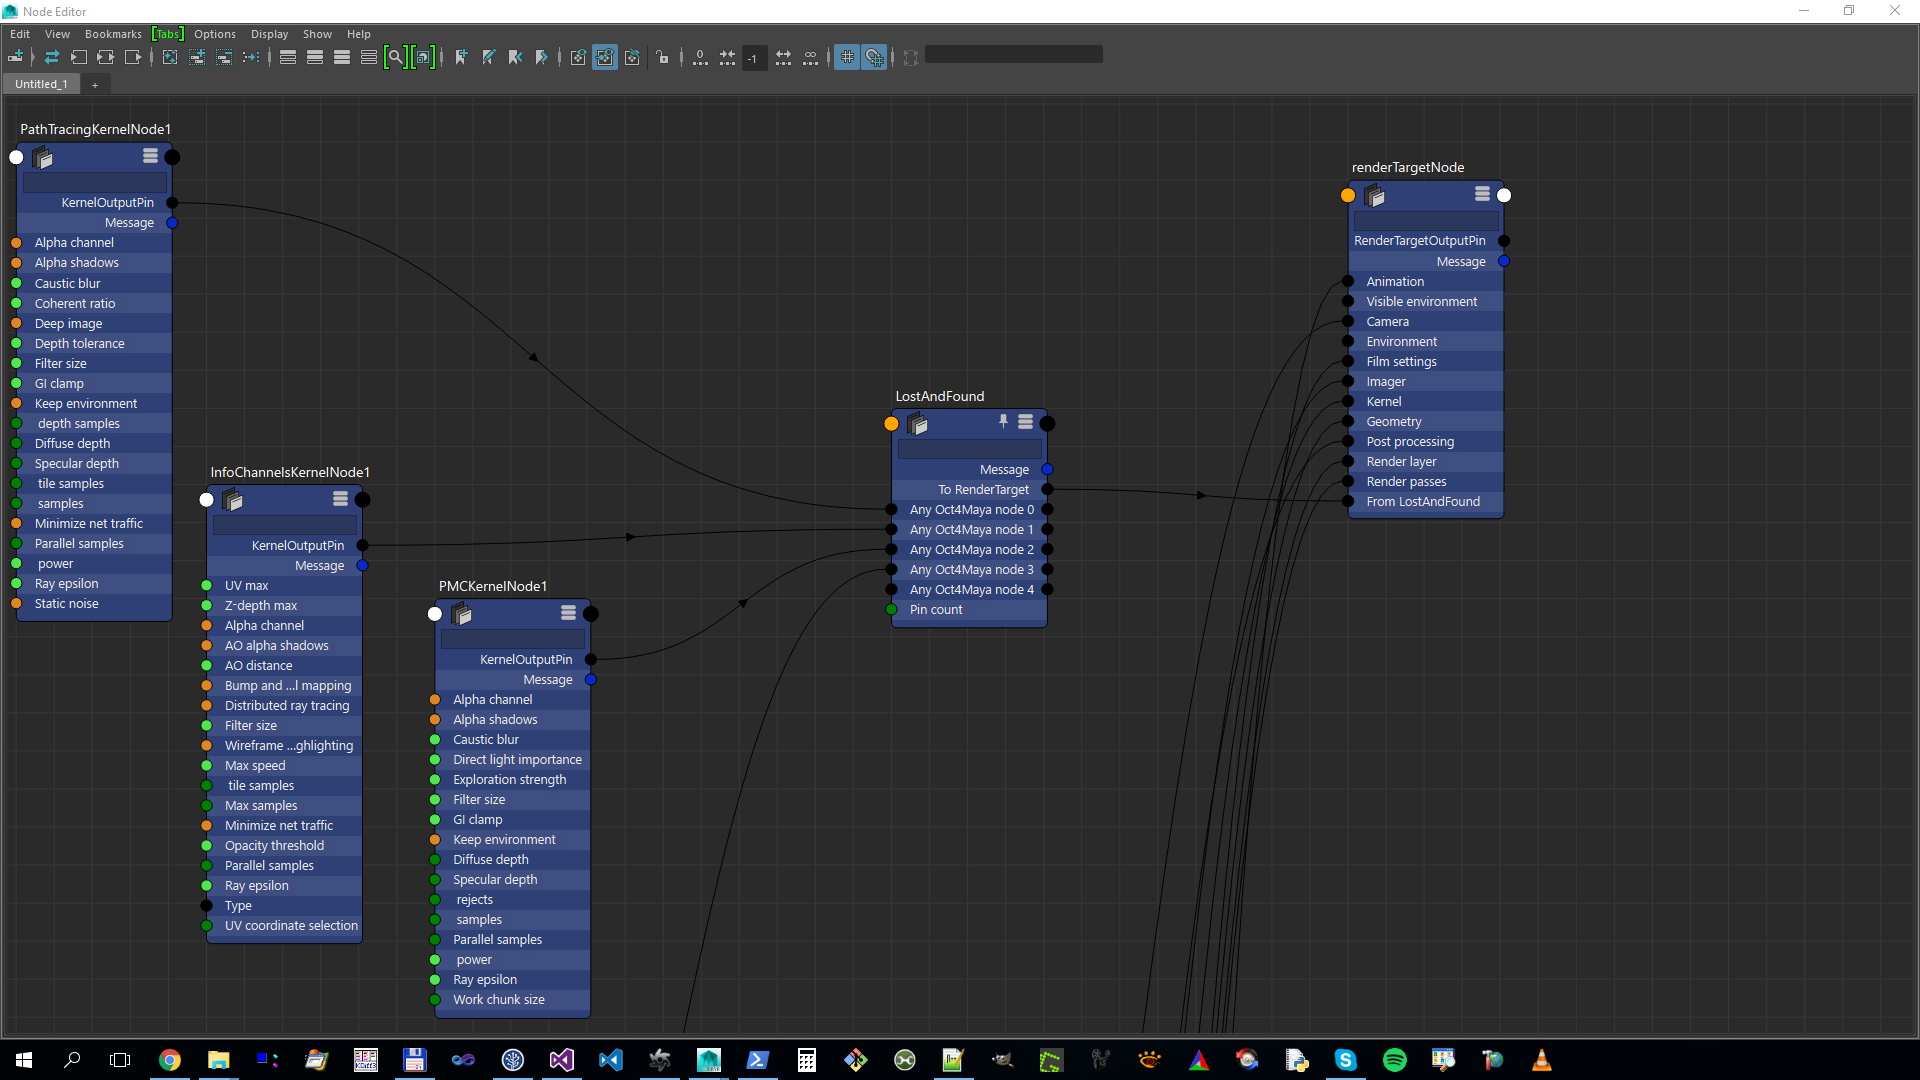The width and height of the screenshot is (1920, 1080).
Task: Expand PMCKernelNode1 view mode lines icon
Action: pyautogui.click(x=568, y=612)
